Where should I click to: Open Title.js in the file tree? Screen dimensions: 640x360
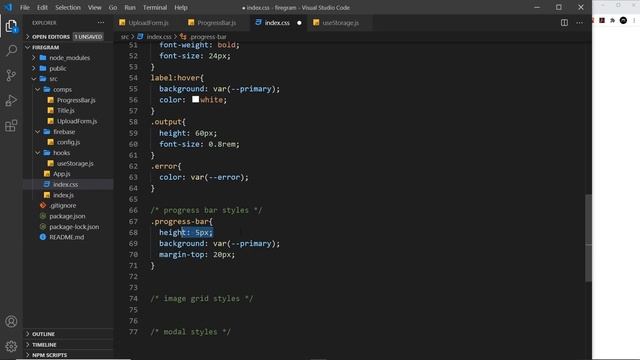[66, 111]
